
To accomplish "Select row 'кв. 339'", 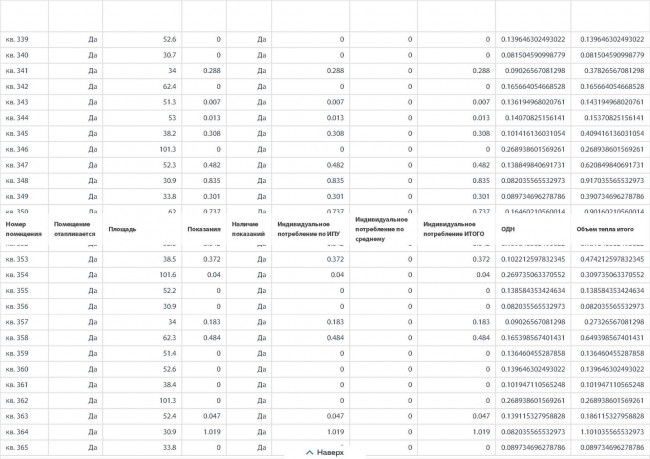I will tap(325, 39).
